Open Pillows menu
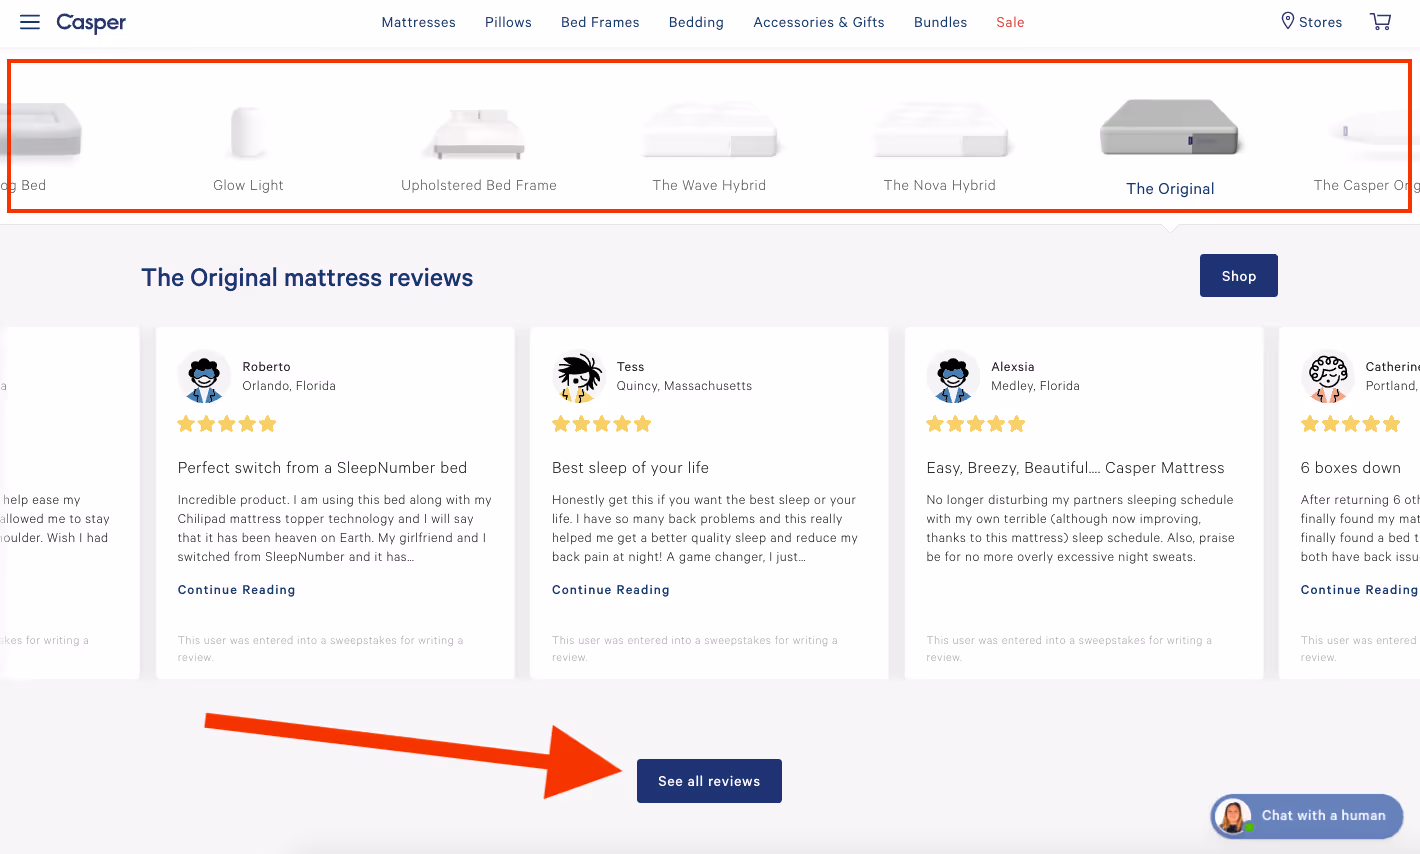This screenshot has width=1420, height=854. click(508, 22)
